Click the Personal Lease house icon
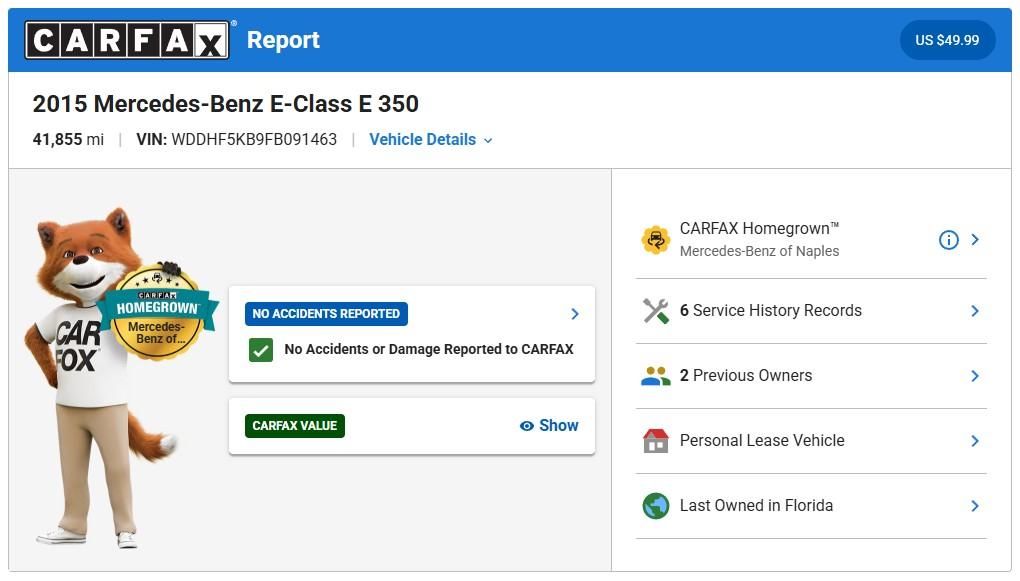This screenshot has width=1020, height=581. (655, 440)
